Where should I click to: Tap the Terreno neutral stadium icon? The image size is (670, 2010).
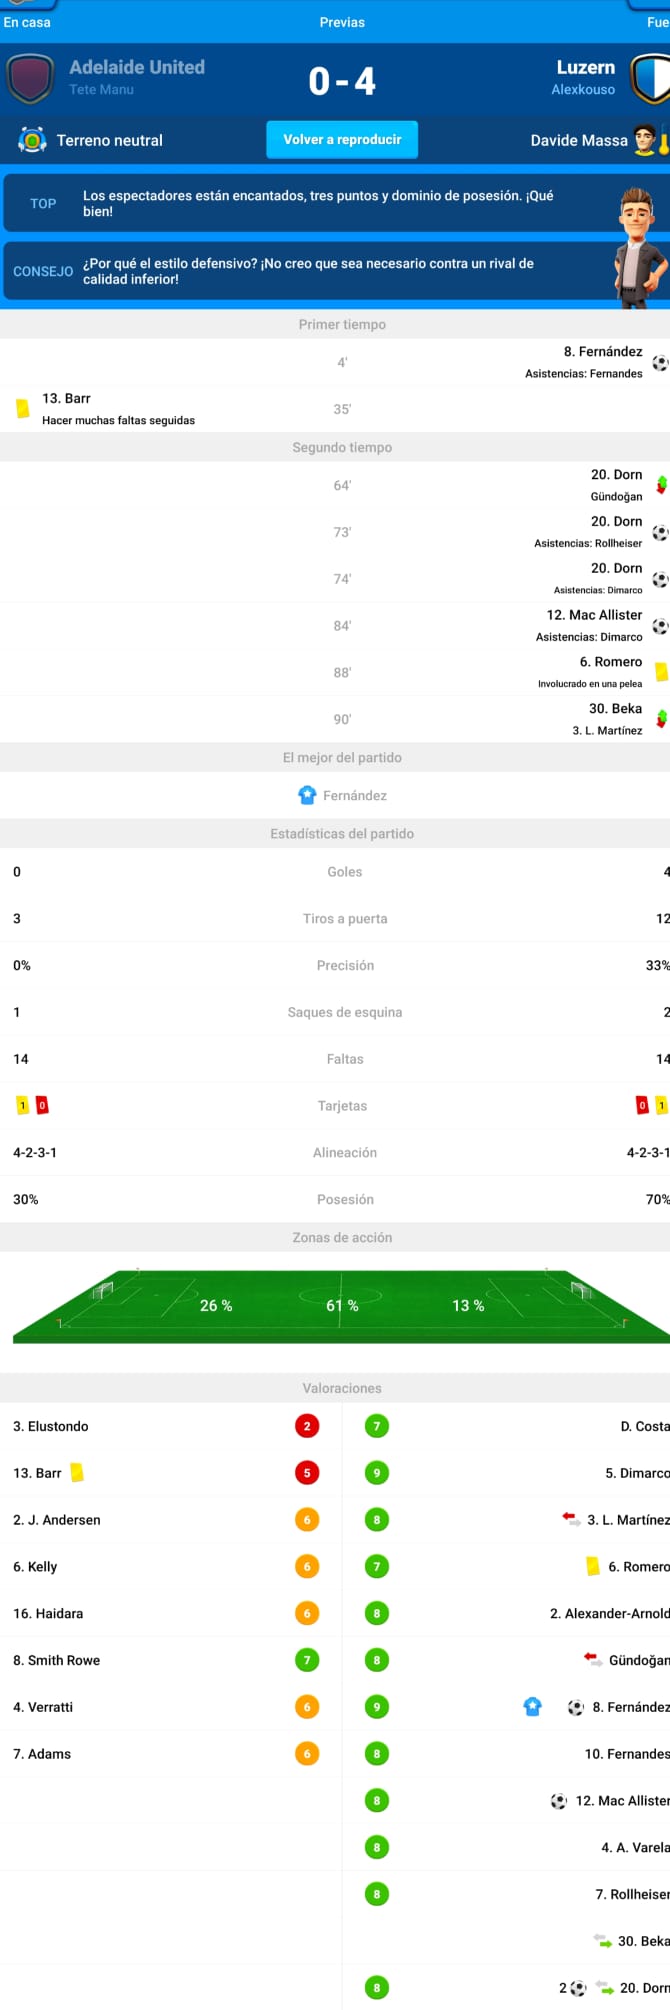coord(32,140)
